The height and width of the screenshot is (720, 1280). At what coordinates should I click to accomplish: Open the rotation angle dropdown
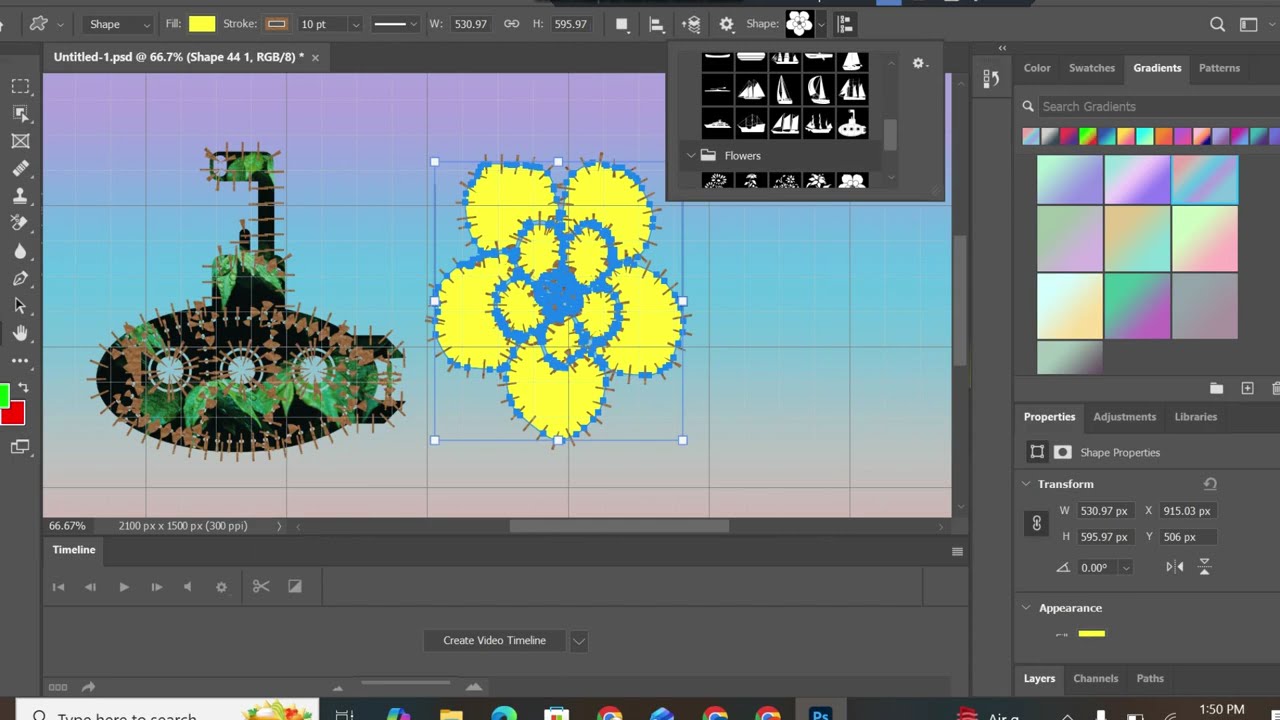(1126, 567)
